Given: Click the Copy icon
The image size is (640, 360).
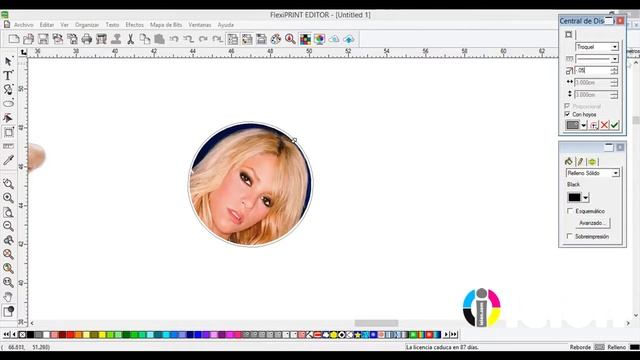Looking at the screenshot, I should click(144, 39).
